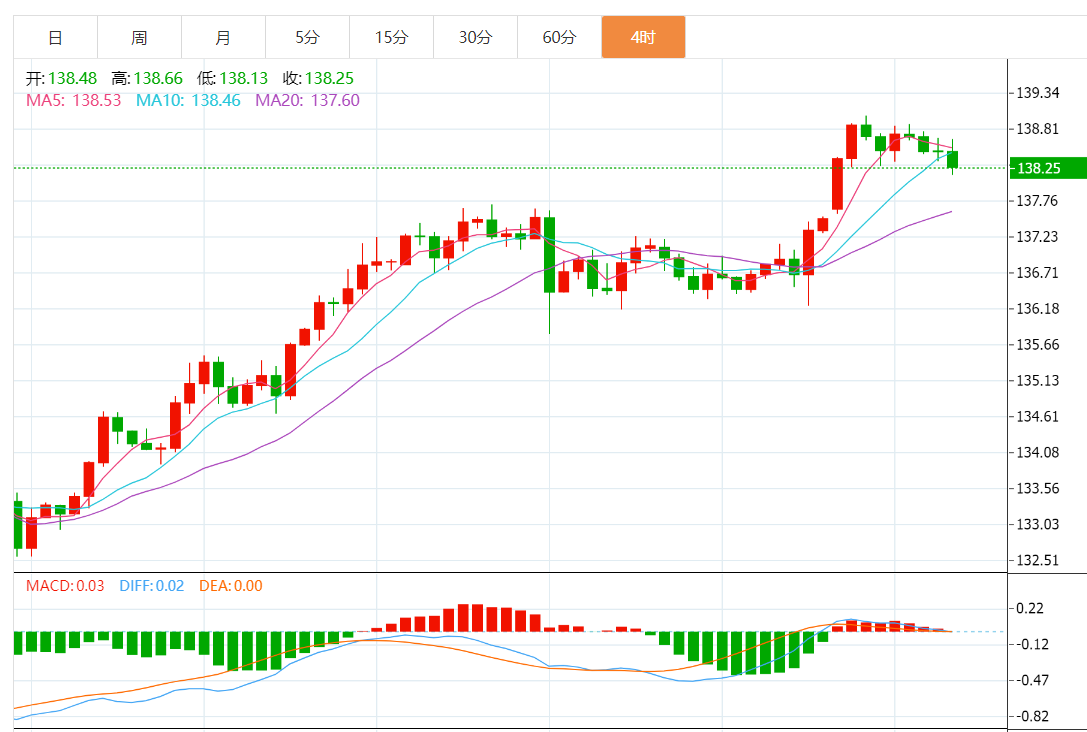Click the MACD: 0.03 label
Image resolution: width=1087 pixels, height=732 pixels.
(x=65, y=586)
